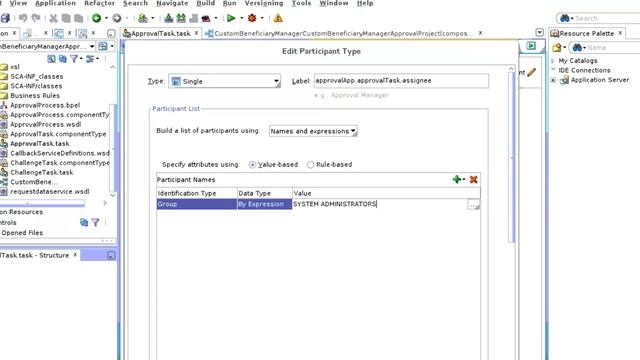Expand the My Catalogs node
Image resolution: width=640 pixels, height=360 pixels.
tap(553, 61)
